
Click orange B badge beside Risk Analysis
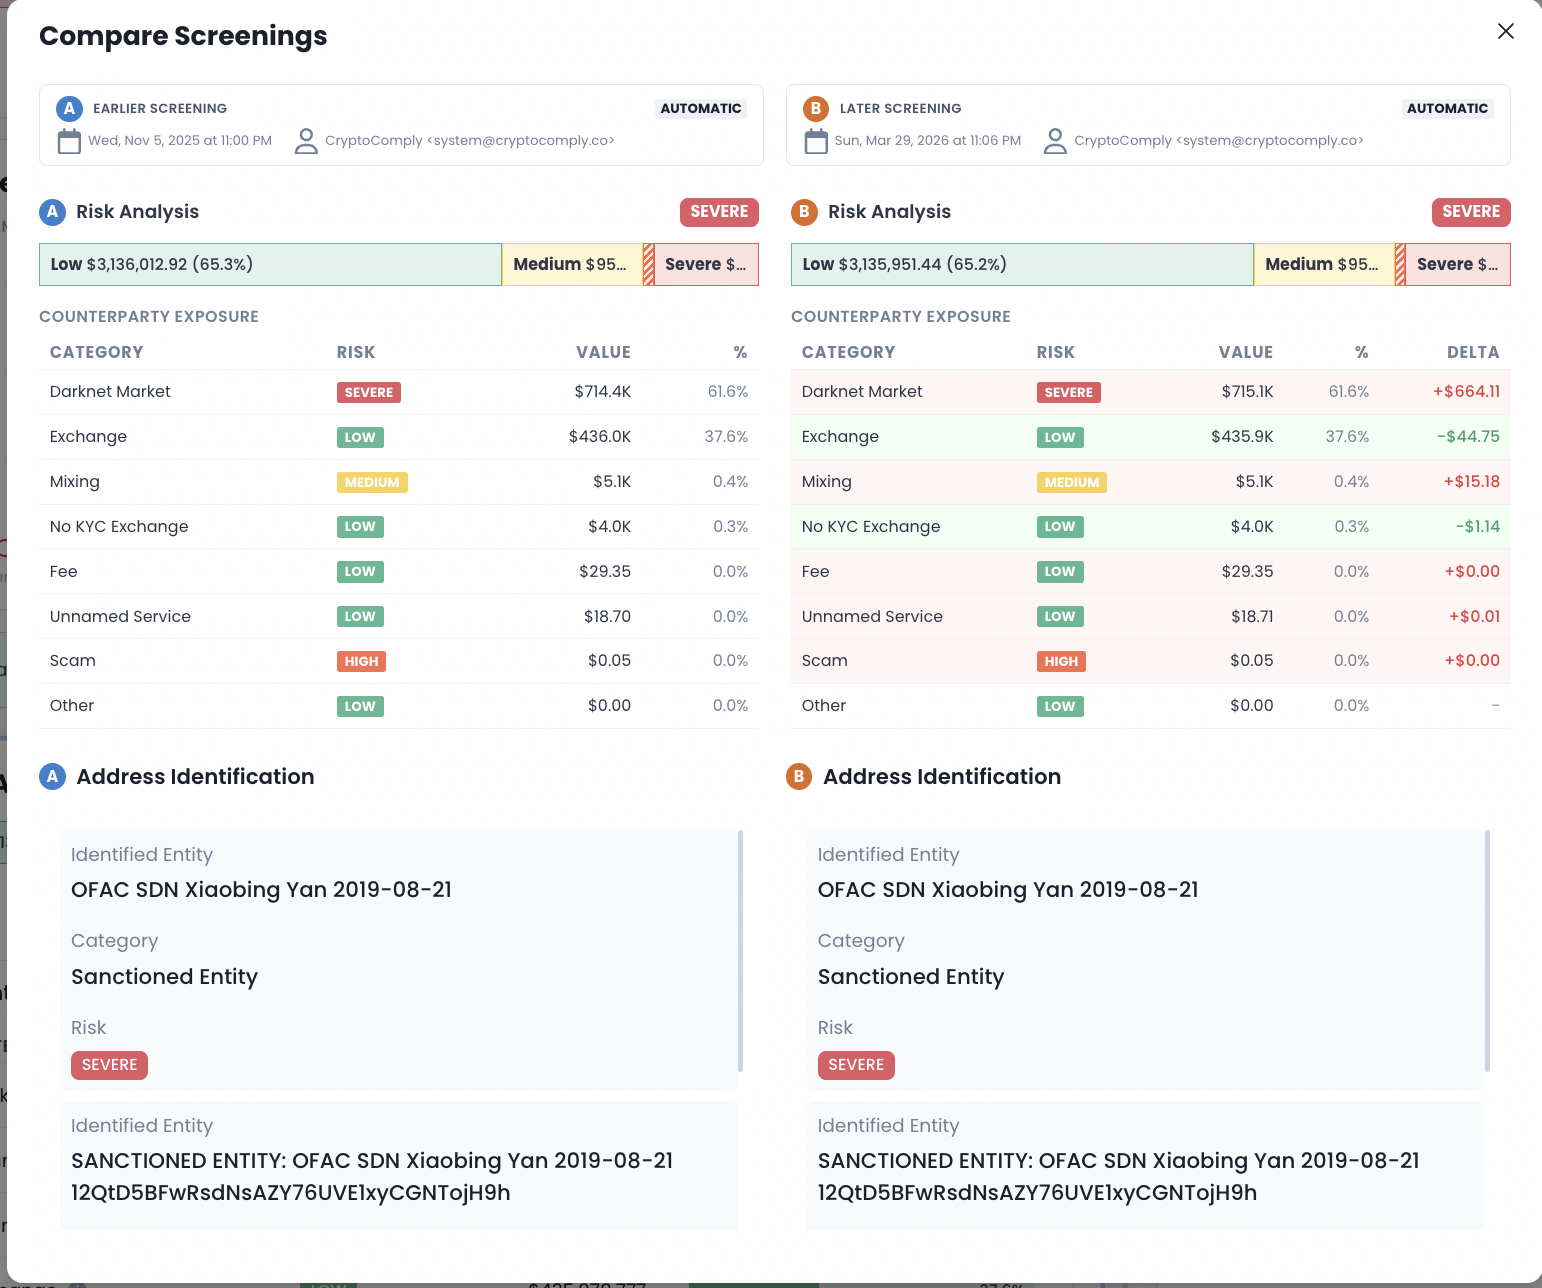[804, 212]
